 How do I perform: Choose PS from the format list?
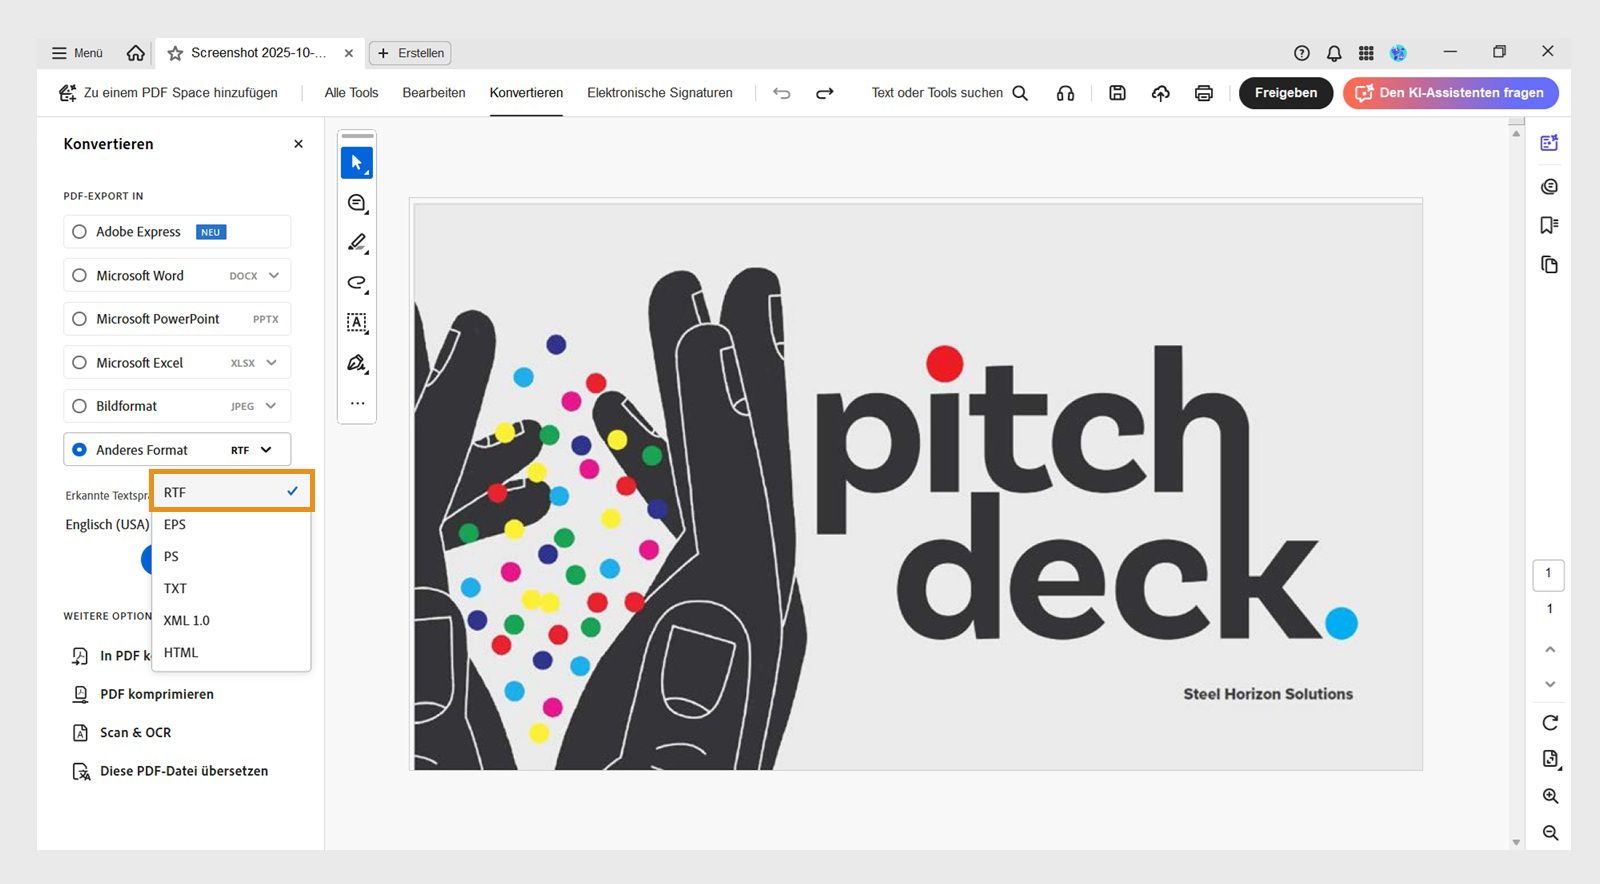[231, 556]
